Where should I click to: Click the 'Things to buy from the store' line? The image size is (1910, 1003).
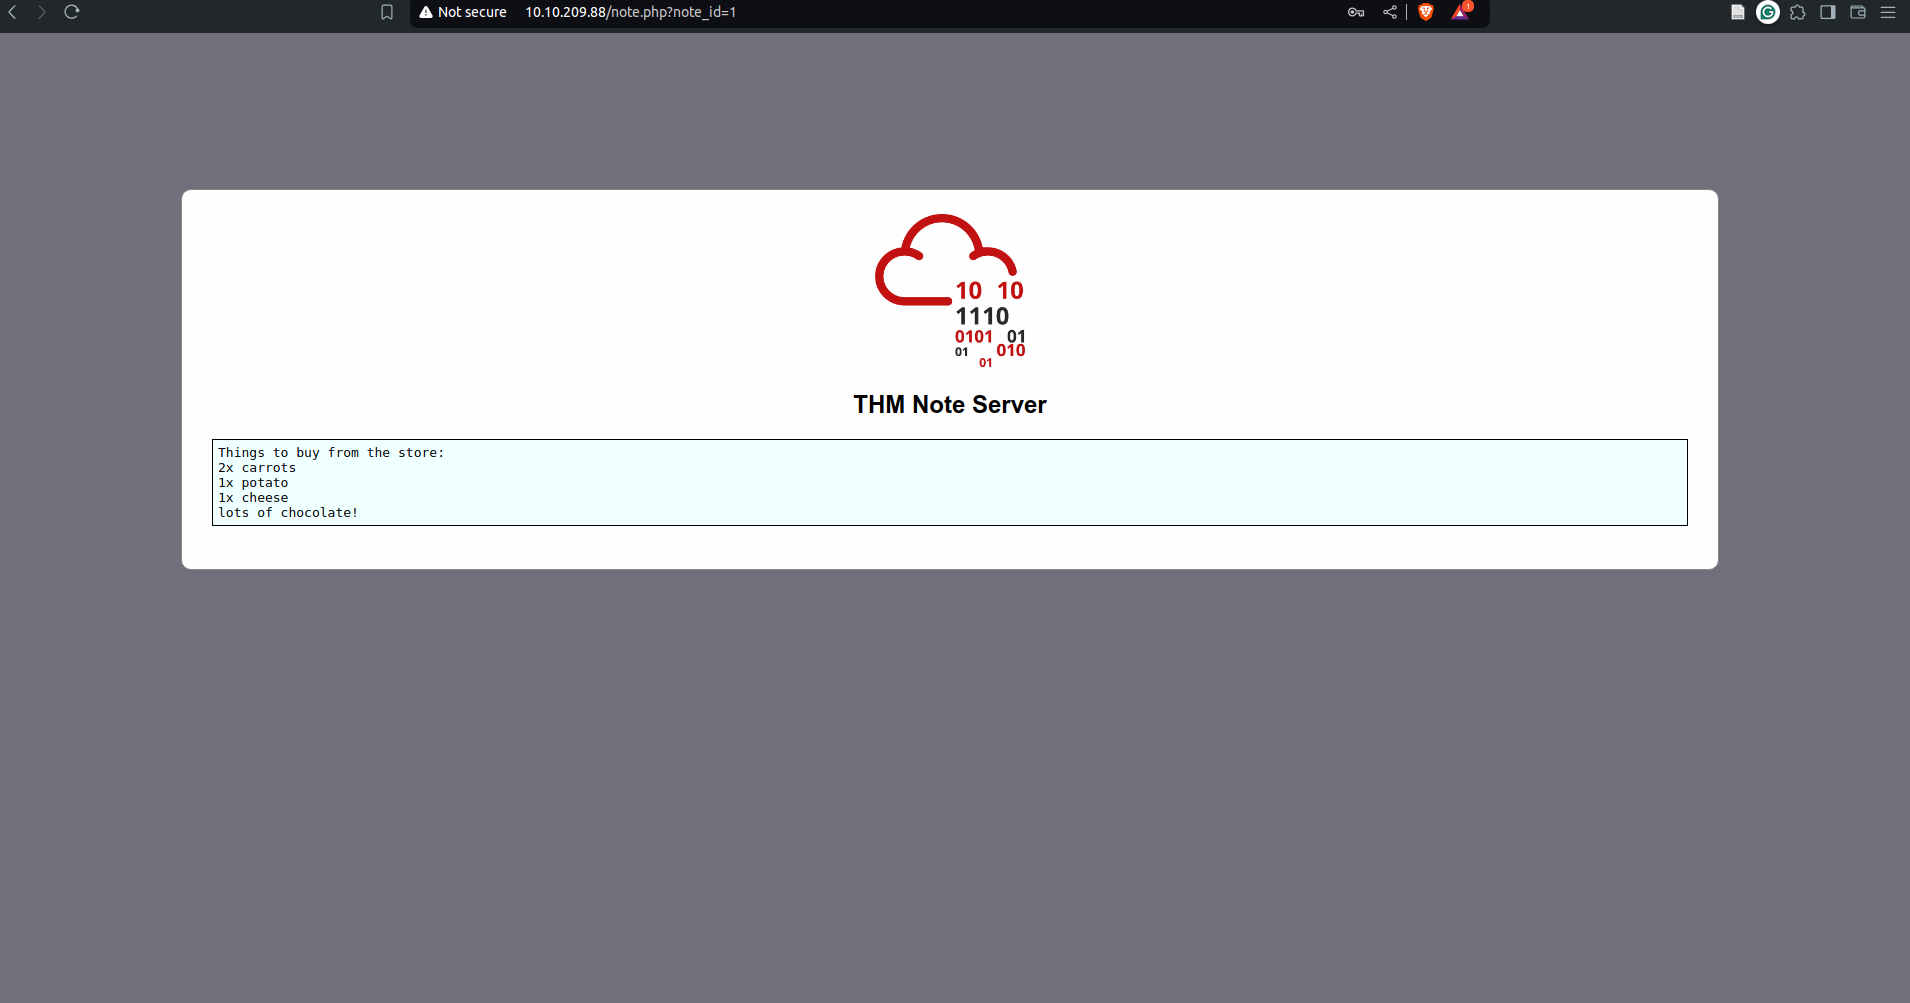tap(331, 453)
